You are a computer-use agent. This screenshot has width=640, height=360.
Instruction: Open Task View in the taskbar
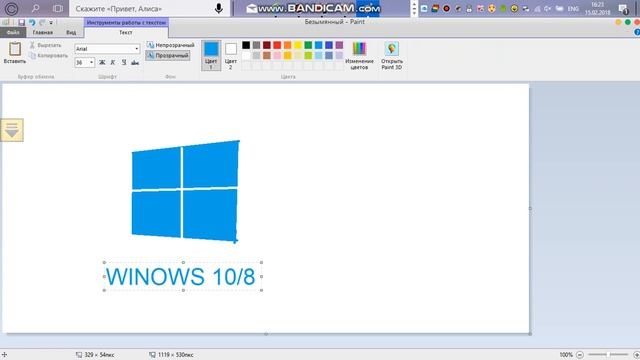pyautogui.click(x=58, y=8)
